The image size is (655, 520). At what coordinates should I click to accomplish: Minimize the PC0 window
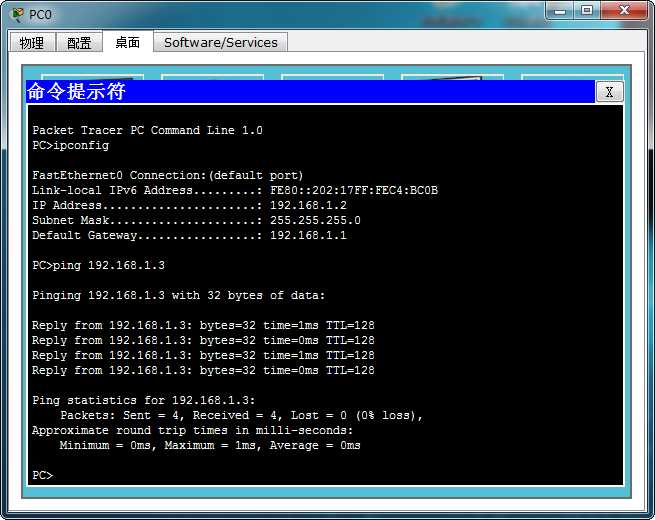pyautogui.click(x=560, y=10)
